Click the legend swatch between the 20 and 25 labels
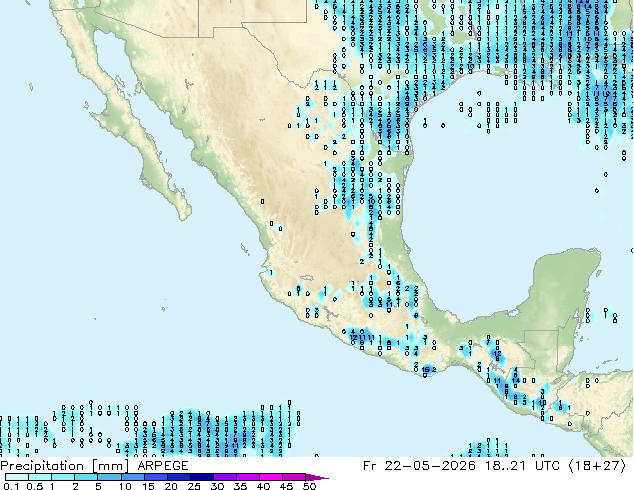Viewport: 634px width, 490px height. click(179, 477)
